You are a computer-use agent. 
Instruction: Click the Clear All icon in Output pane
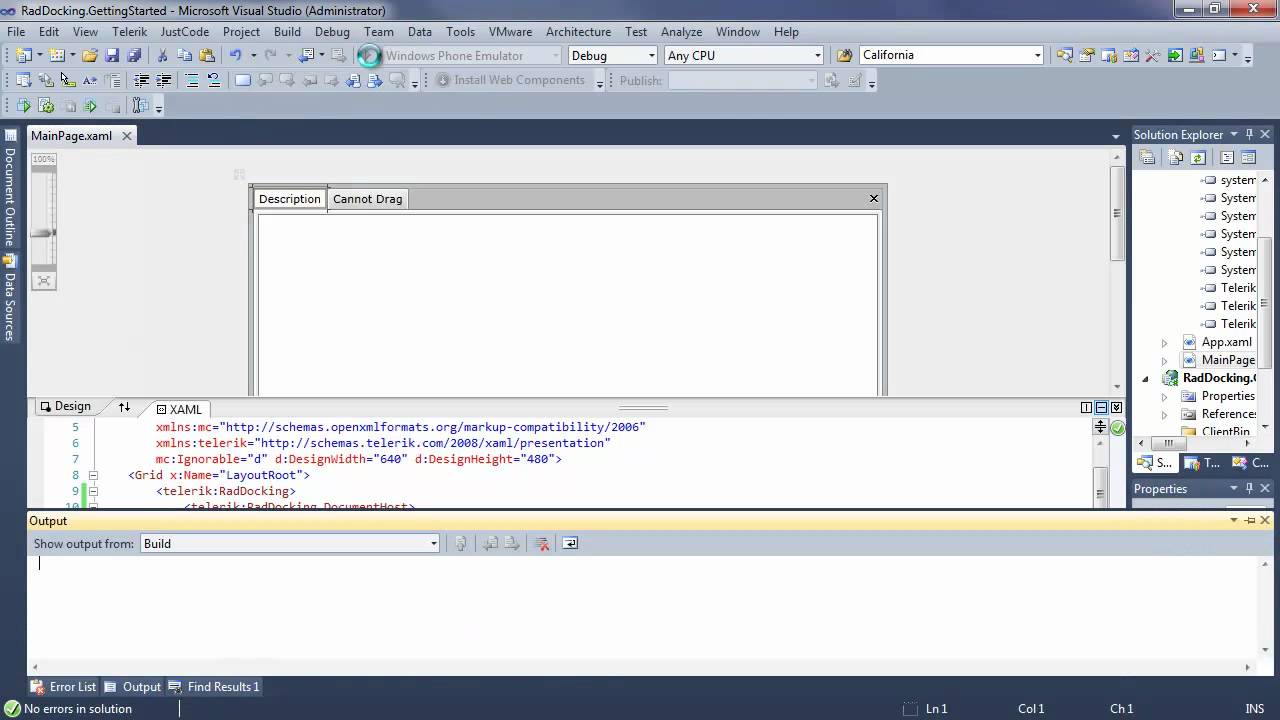coord(542,543)
